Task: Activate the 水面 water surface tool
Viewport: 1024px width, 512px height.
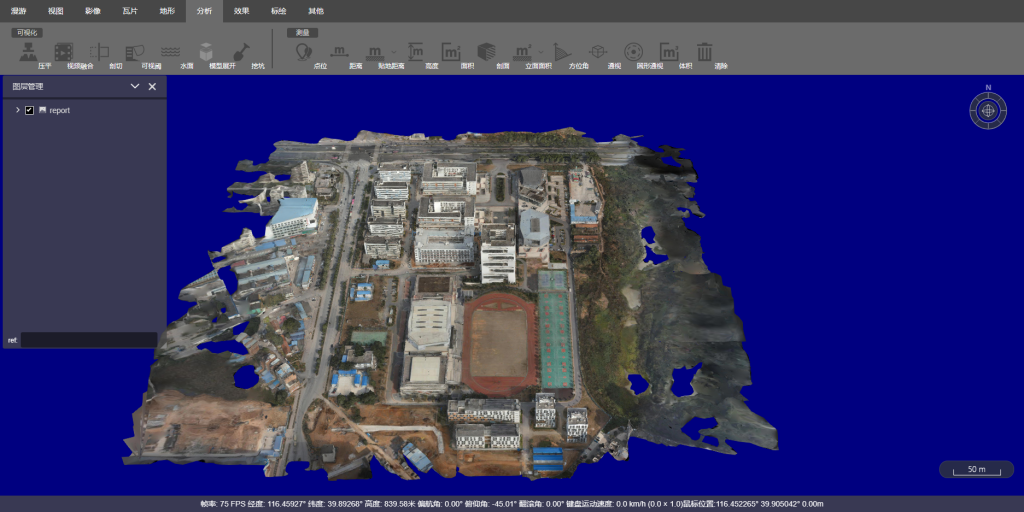Action: 170,52
